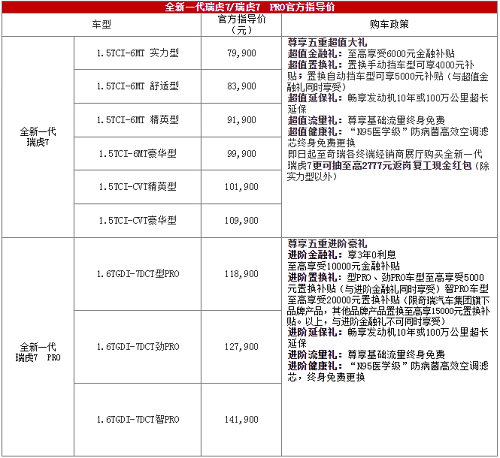Click the price 141,900

[241, 420]
